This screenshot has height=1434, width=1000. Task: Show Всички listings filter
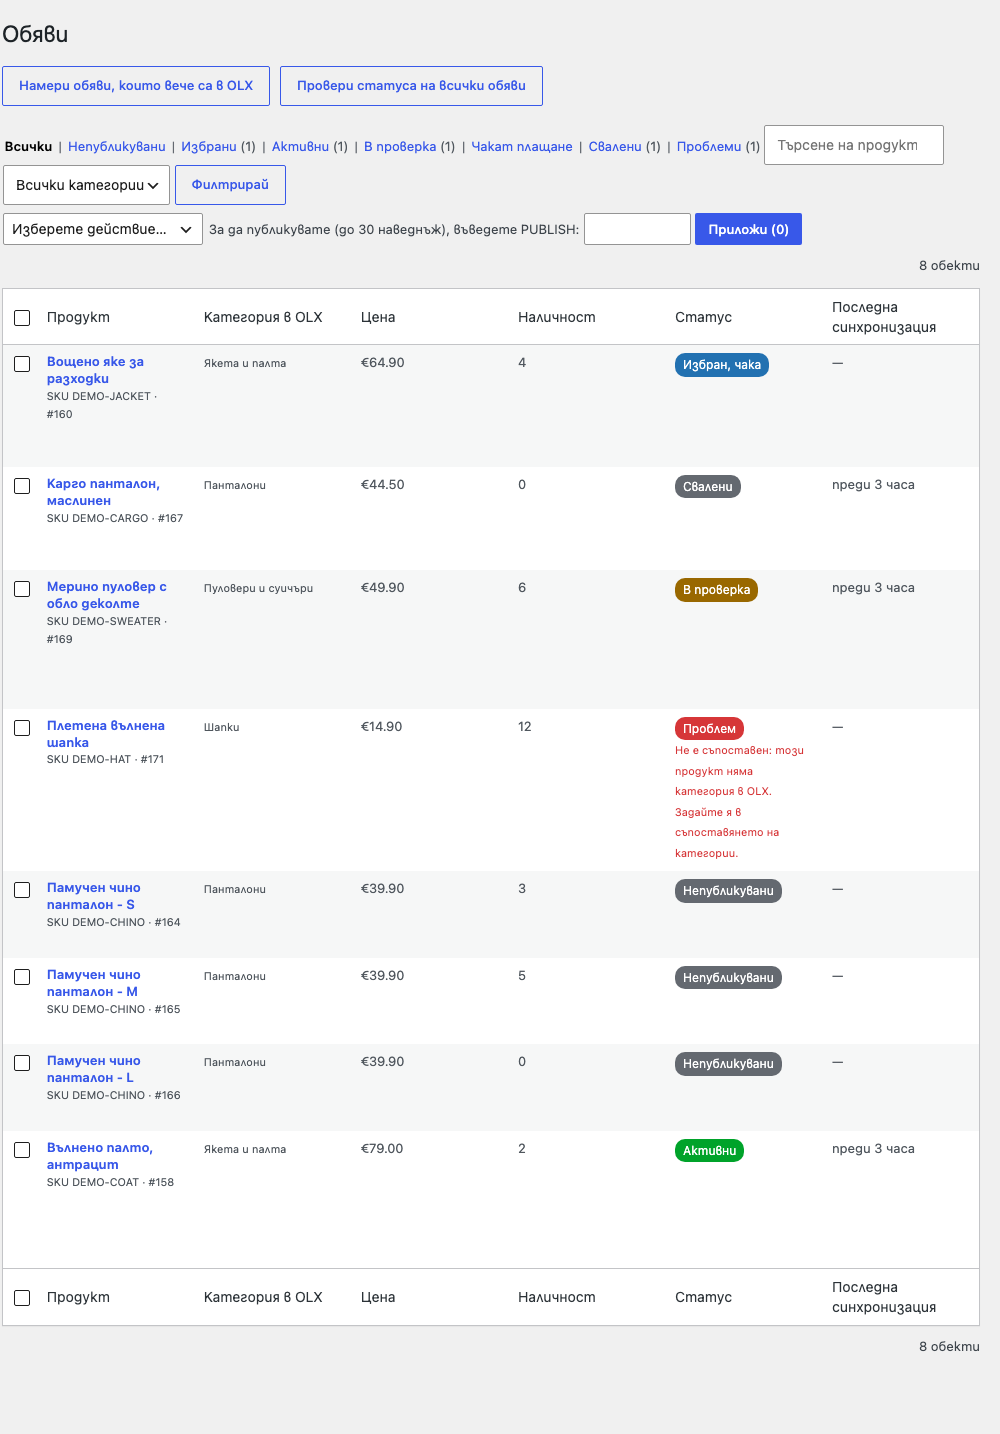pyautogui.click(x=28, y=146)
